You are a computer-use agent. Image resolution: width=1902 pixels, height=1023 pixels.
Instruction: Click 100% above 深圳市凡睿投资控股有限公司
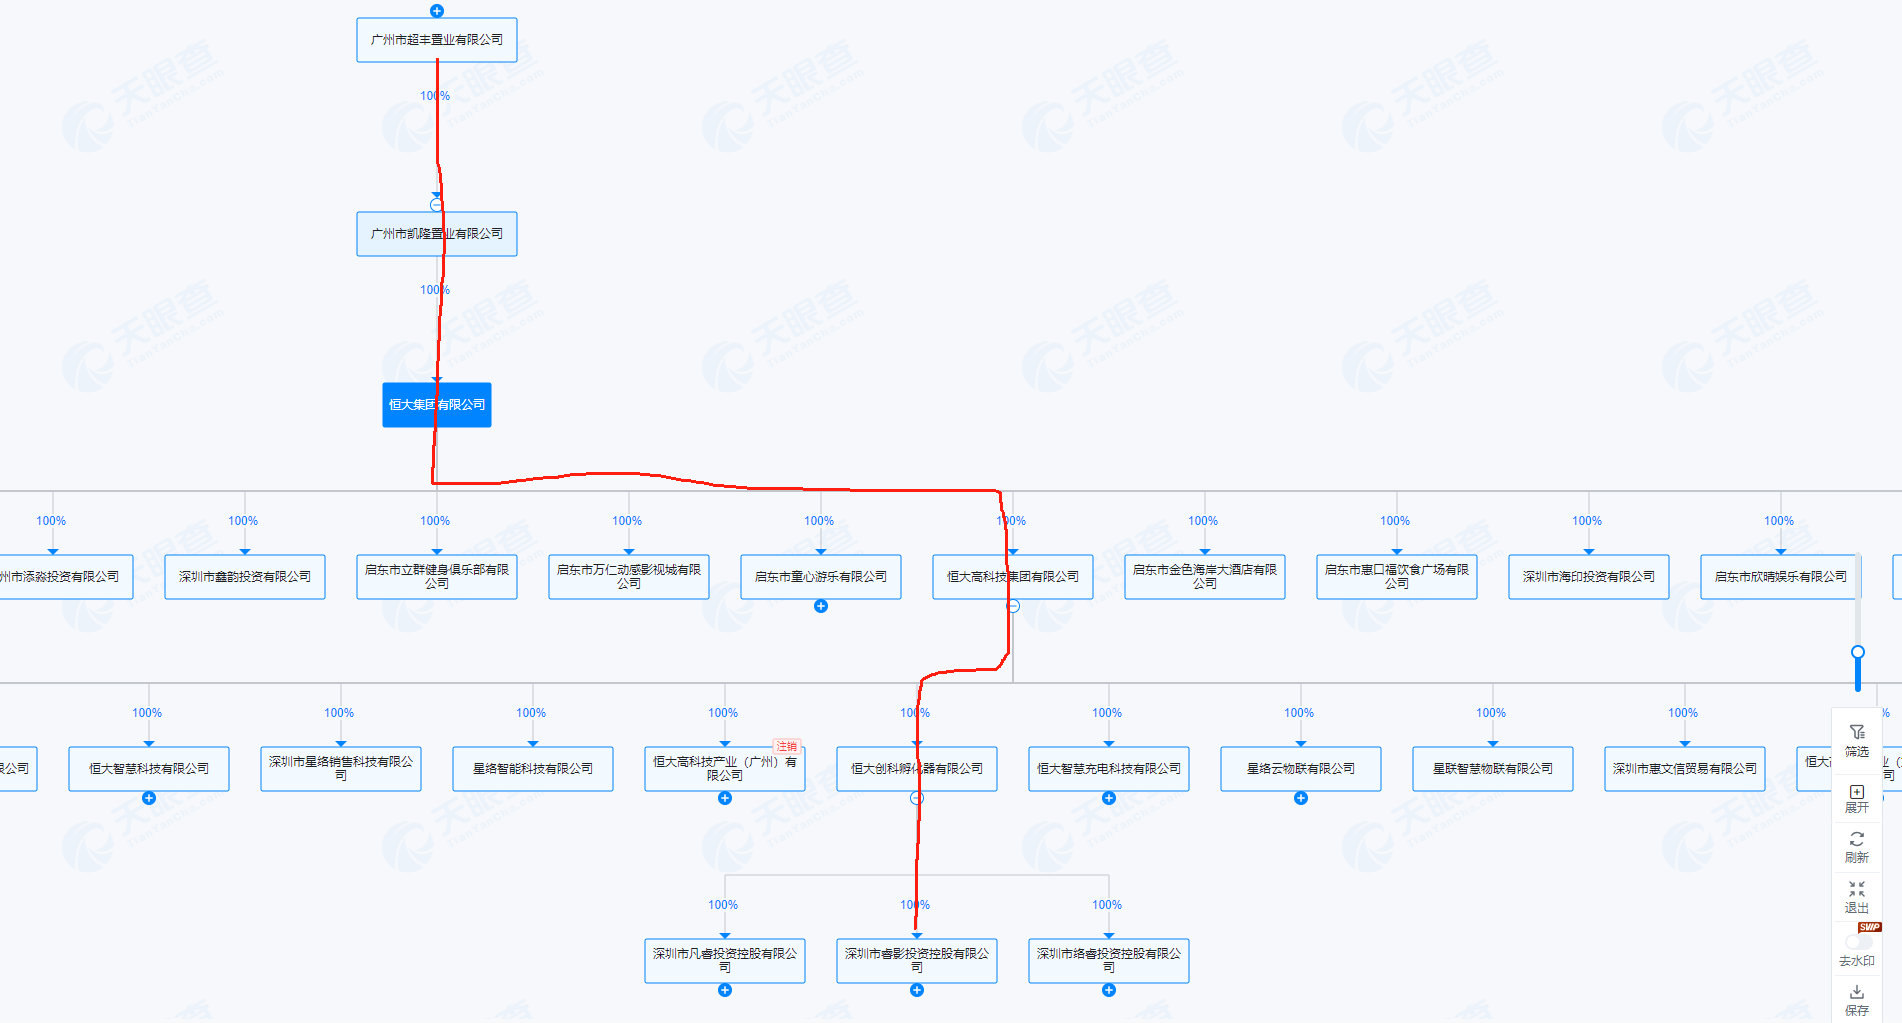723,905
